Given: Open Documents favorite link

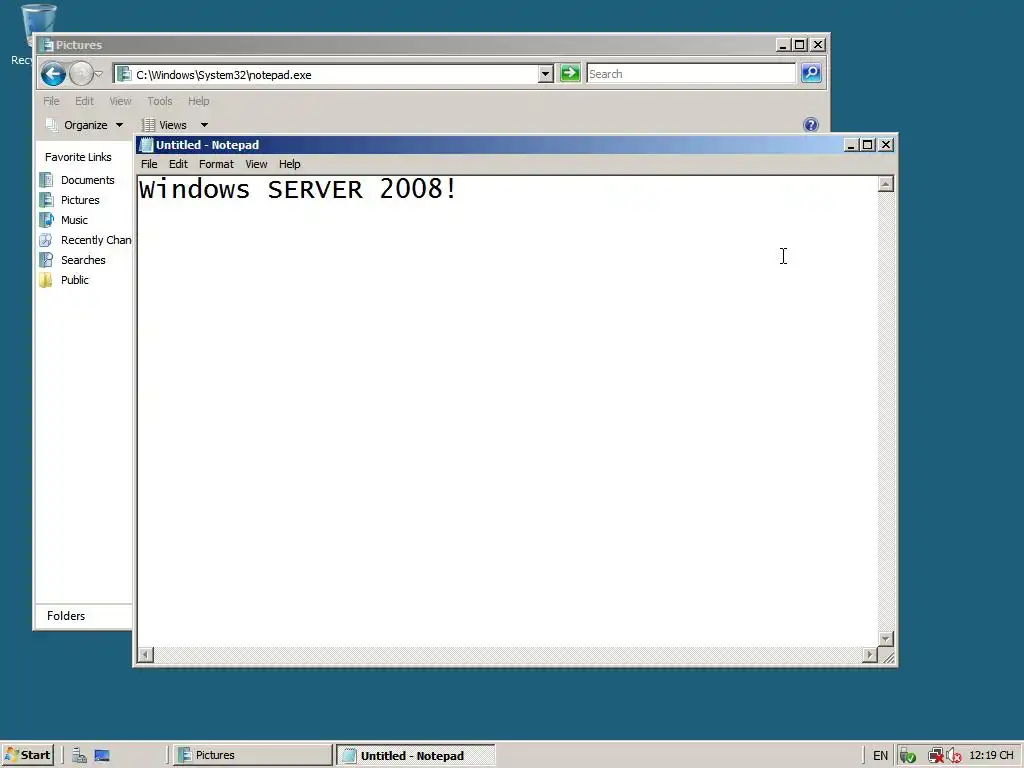Looking at the screenshot, I should point(88,180).
